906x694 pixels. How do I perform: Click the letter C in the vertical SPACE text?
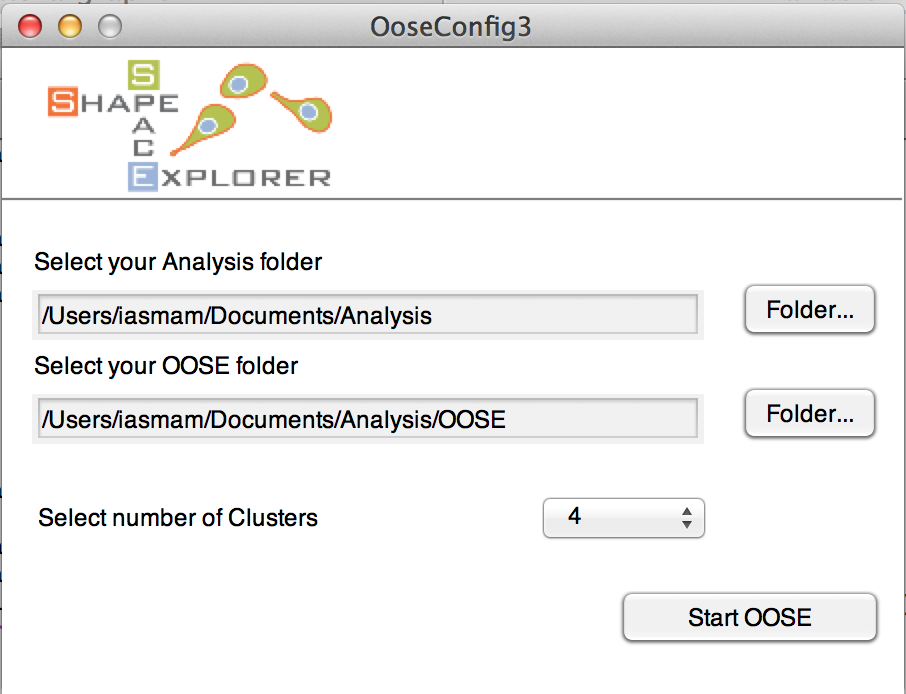tap(143, 149)
